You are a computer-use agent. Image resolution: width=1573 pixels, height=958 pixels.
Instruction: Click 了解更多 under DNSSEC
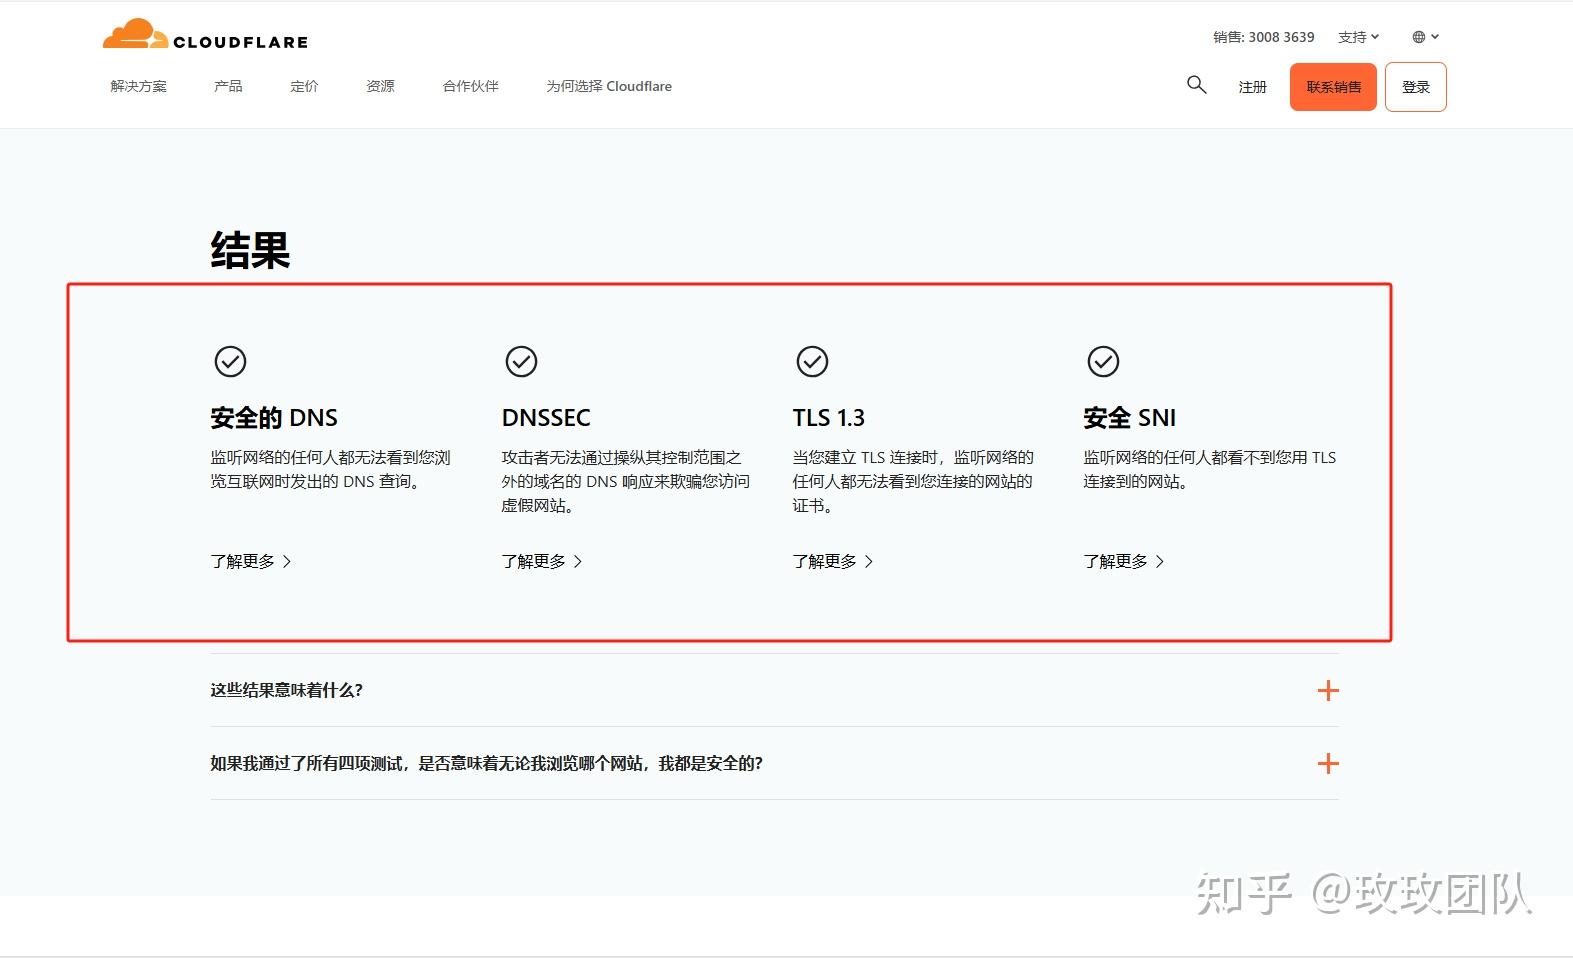(541, 561)
